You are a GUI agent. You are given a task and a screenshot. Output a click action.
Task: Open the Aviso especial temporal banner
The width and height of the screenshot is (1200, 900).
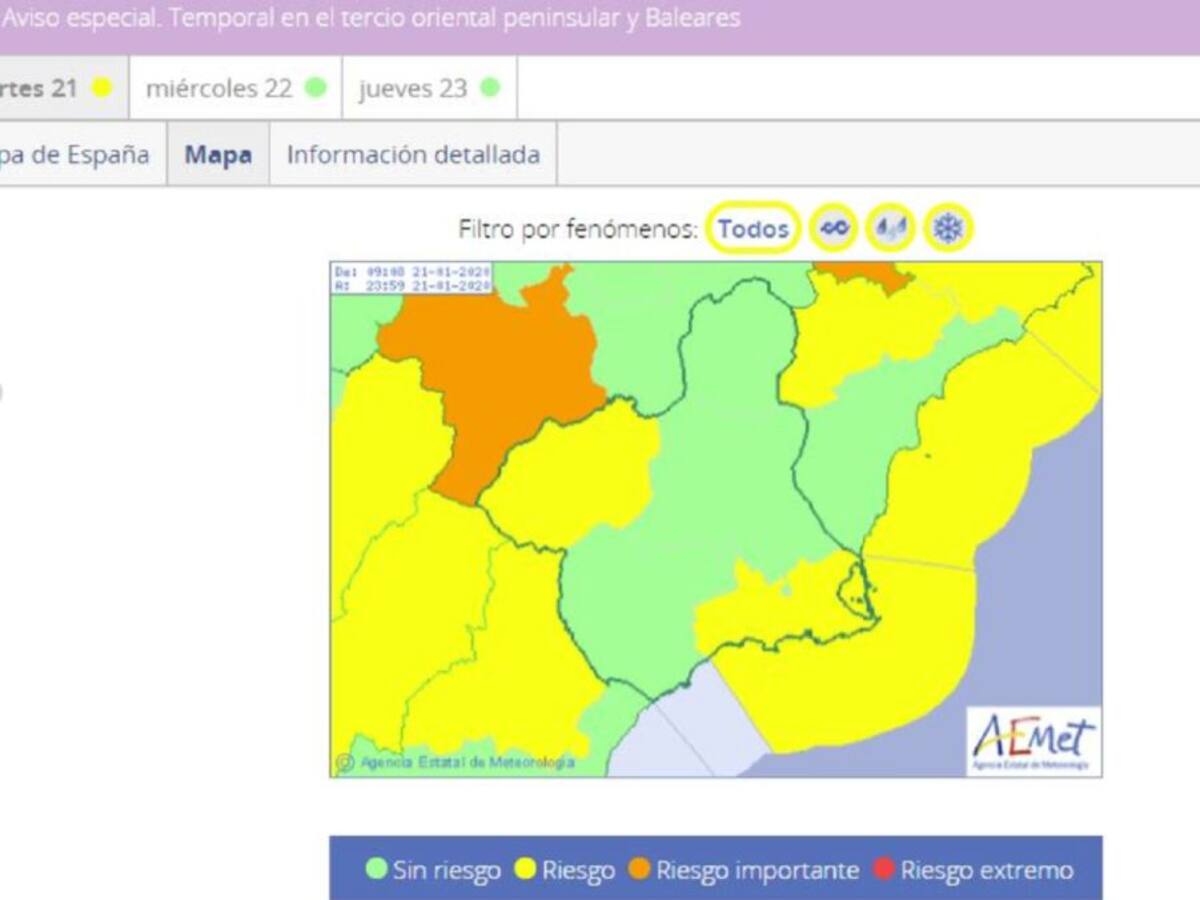pos(370,19)
